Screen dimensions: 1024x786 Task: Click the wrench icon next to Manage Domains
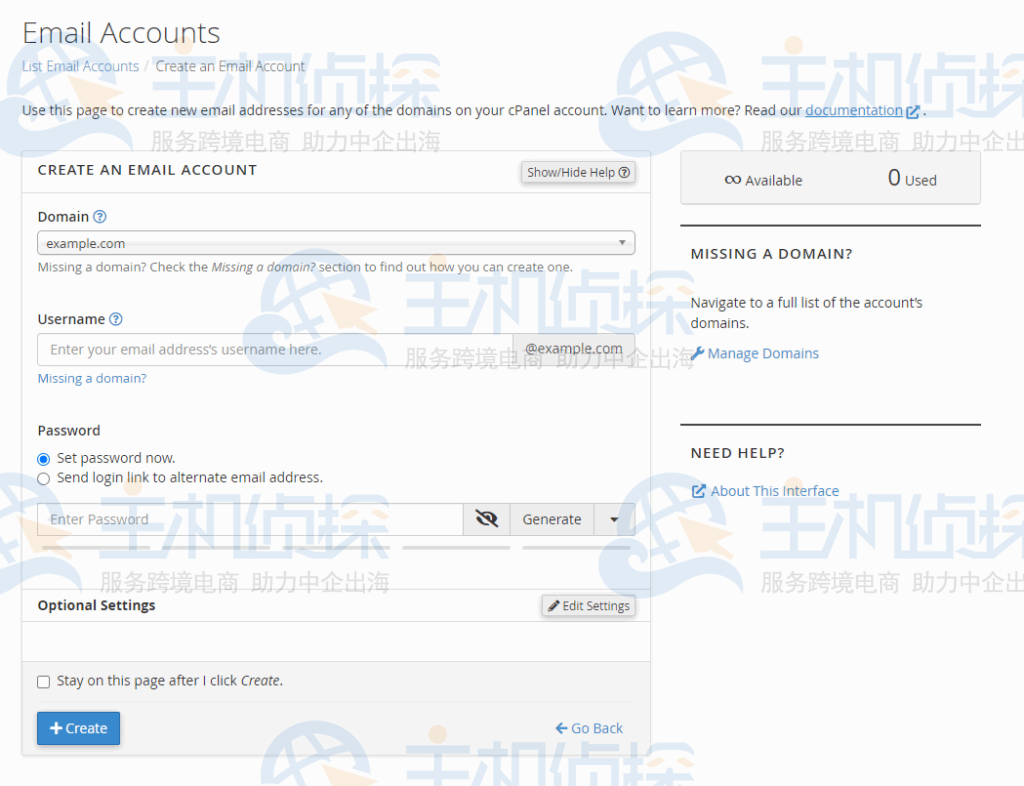click(x=698, y=353)
